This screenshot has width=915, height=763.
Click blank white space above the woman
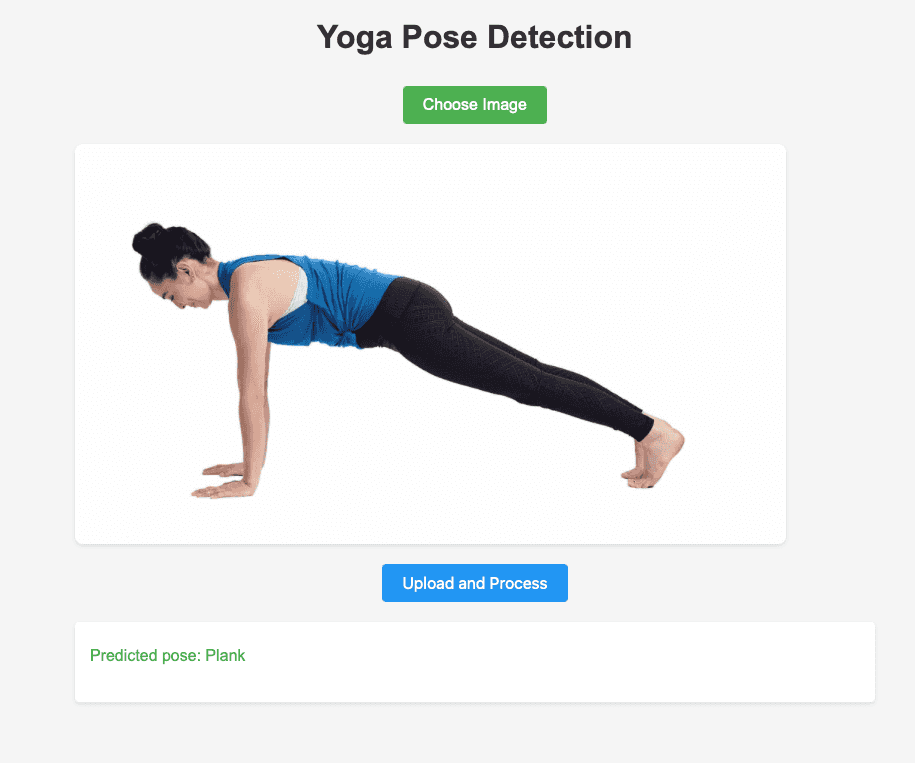tap(432, 187)
